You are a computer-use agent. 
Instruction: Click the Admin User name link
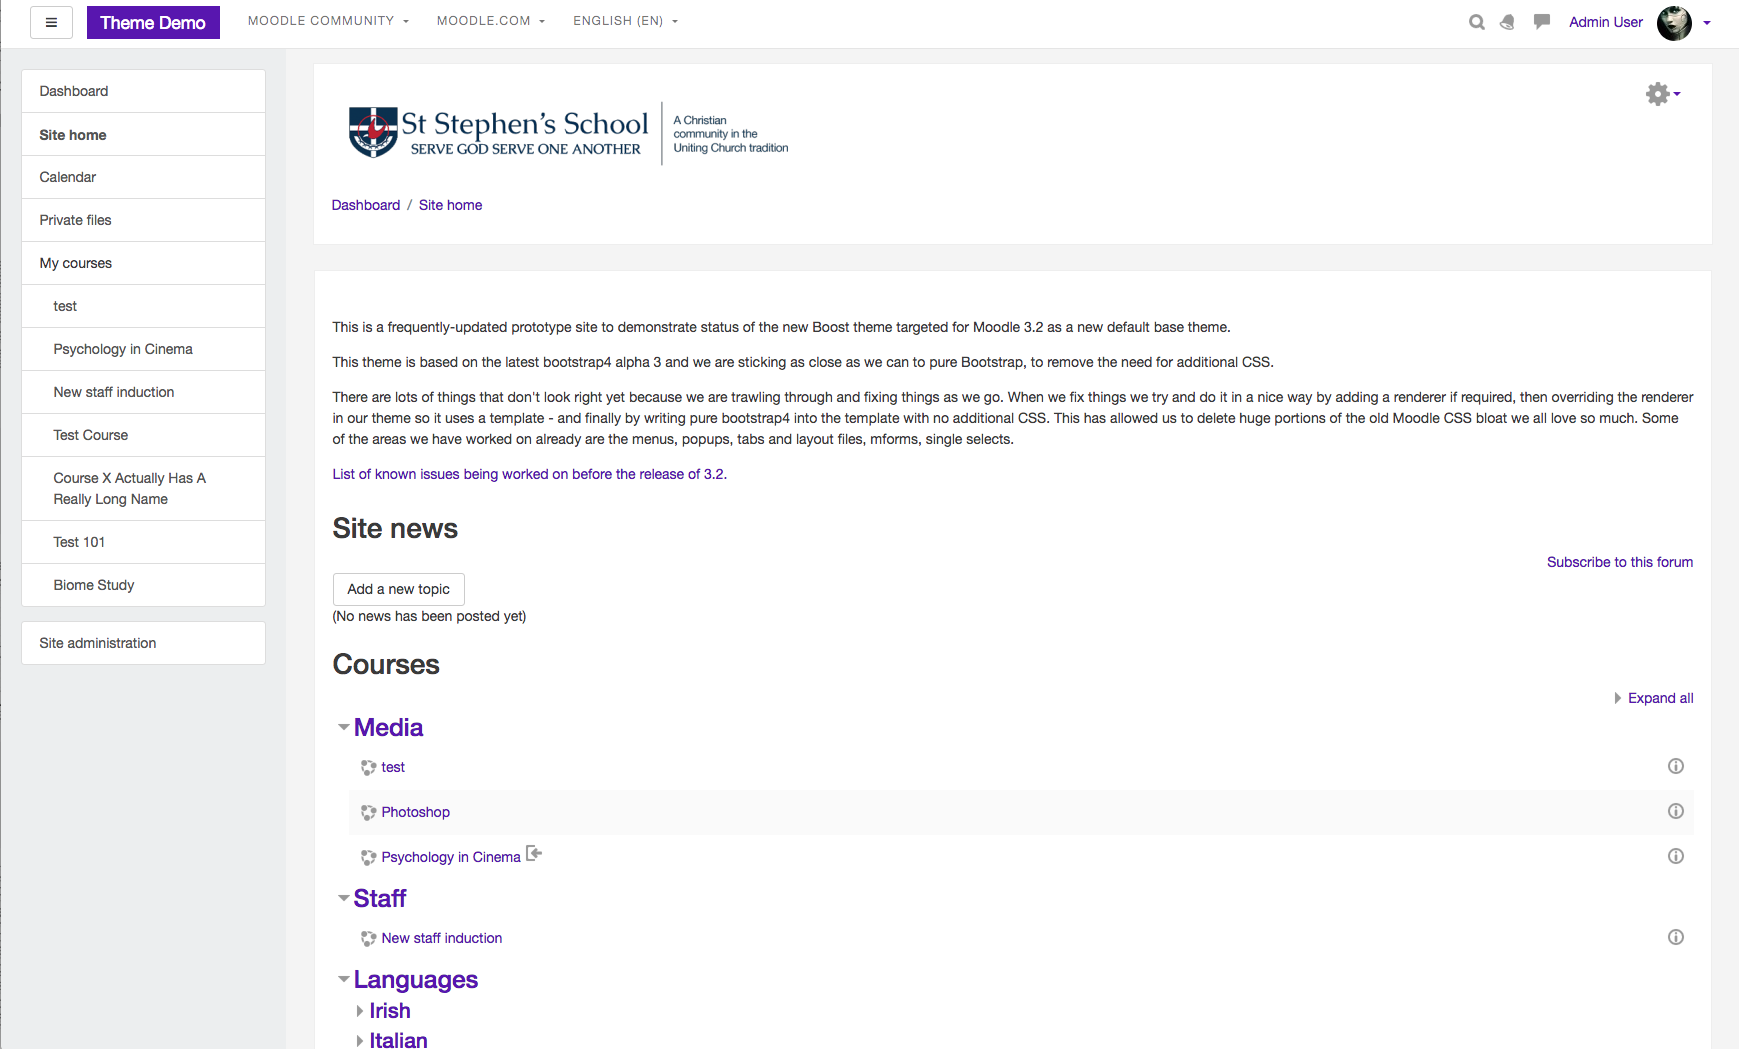pyautogui.click(x=1606, y=22)
